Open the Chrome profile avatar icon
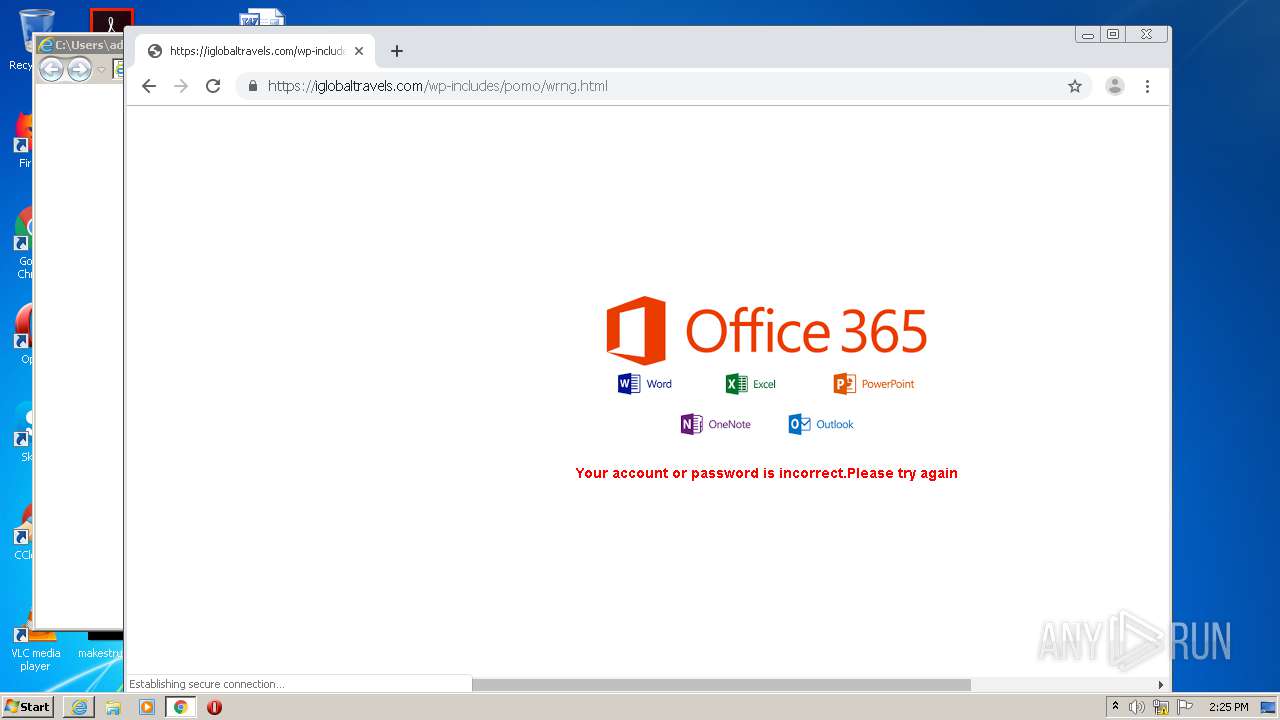 [x=1115, y=86]
